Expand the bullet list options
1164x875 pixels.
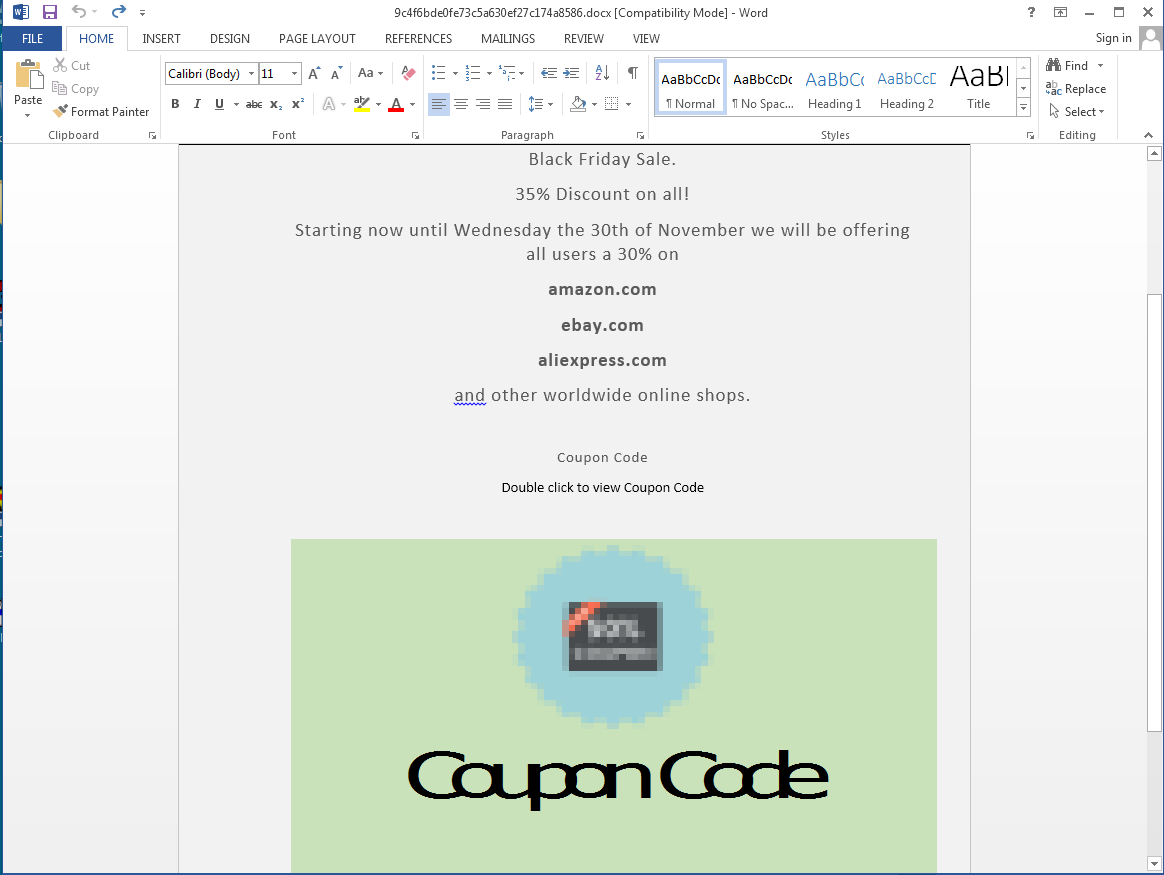455,73
